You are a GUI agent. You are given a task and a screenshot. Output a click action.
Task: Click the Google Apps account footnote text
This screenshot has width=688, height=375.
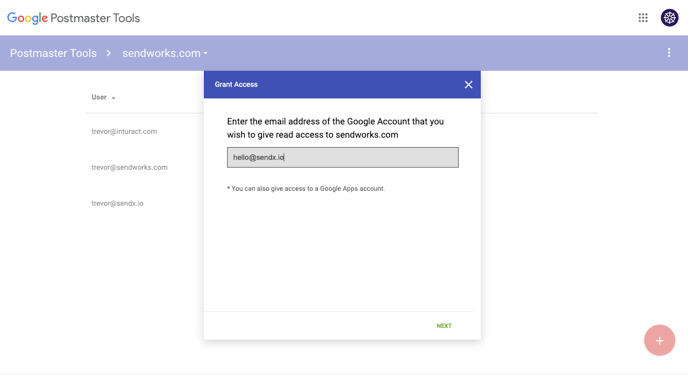point(306,189)
